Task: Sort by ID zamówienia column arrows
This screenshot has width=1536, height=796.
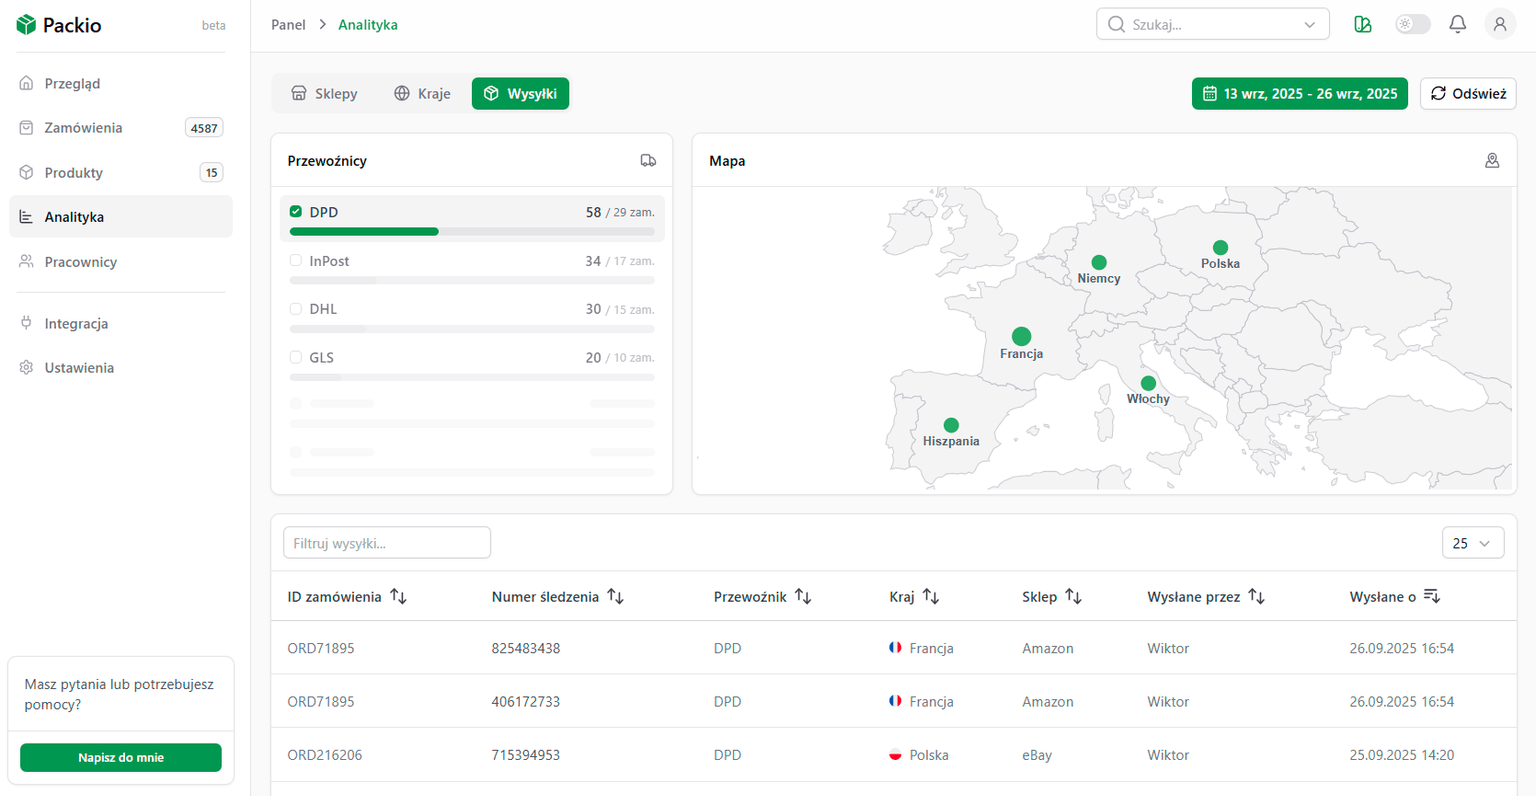Action: coord(398,597)
